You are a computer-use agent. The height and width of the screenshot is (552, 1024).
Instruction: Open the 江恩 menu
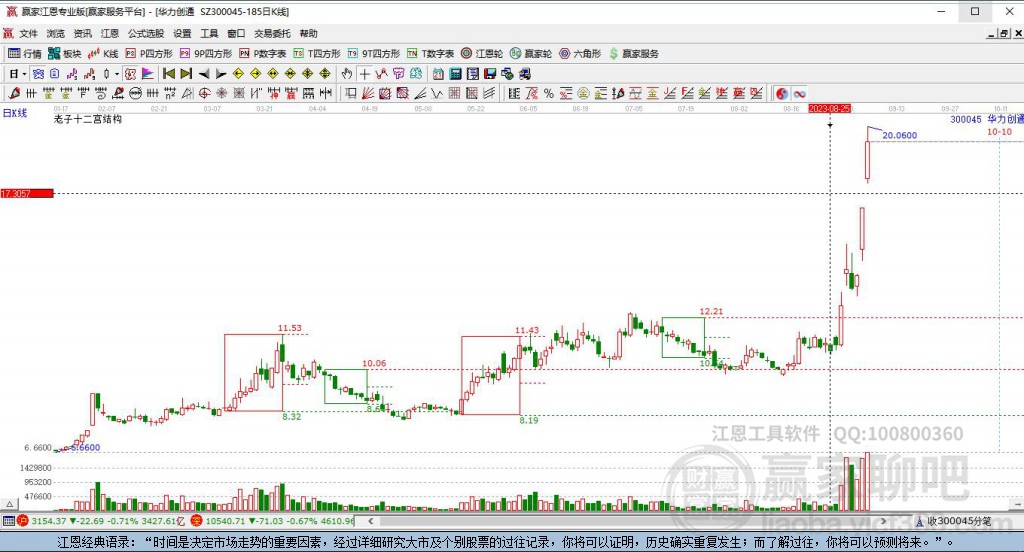[x=110, y=33]
